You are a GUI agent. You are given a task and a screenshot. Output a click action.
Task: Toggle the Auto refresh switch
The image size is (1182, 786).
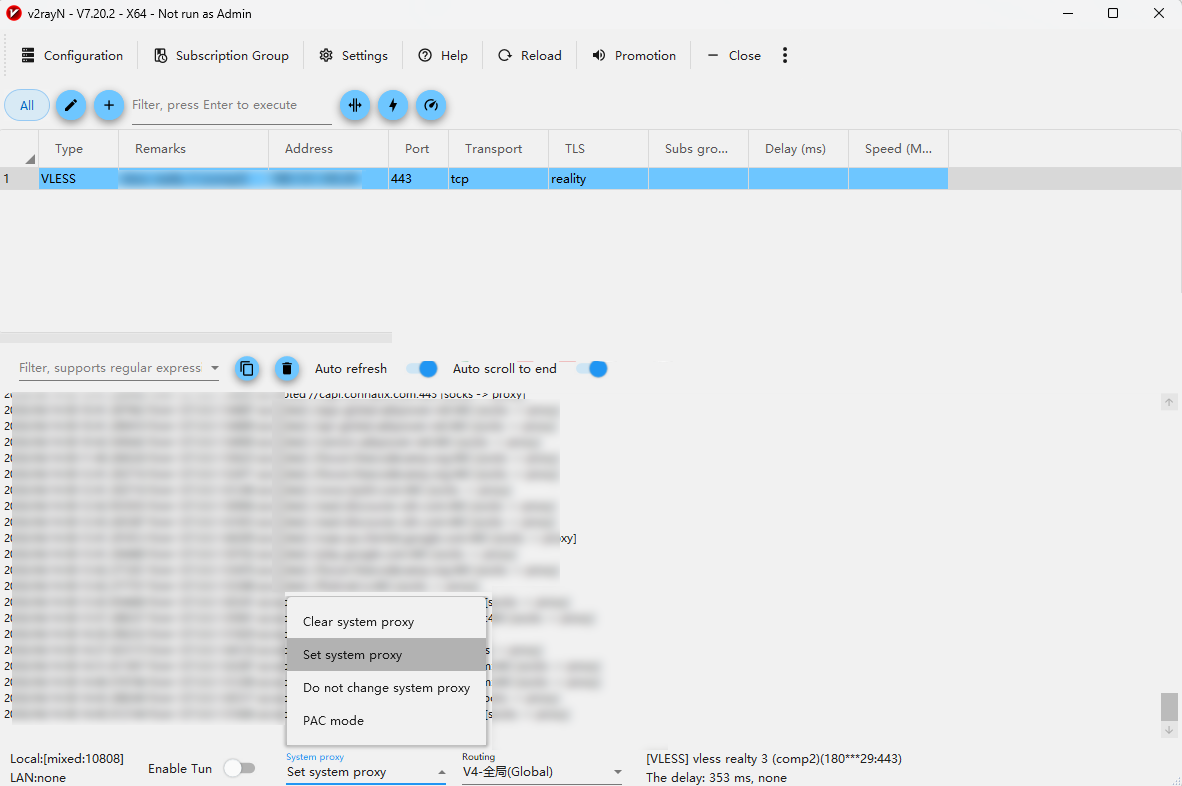(421, 369)
